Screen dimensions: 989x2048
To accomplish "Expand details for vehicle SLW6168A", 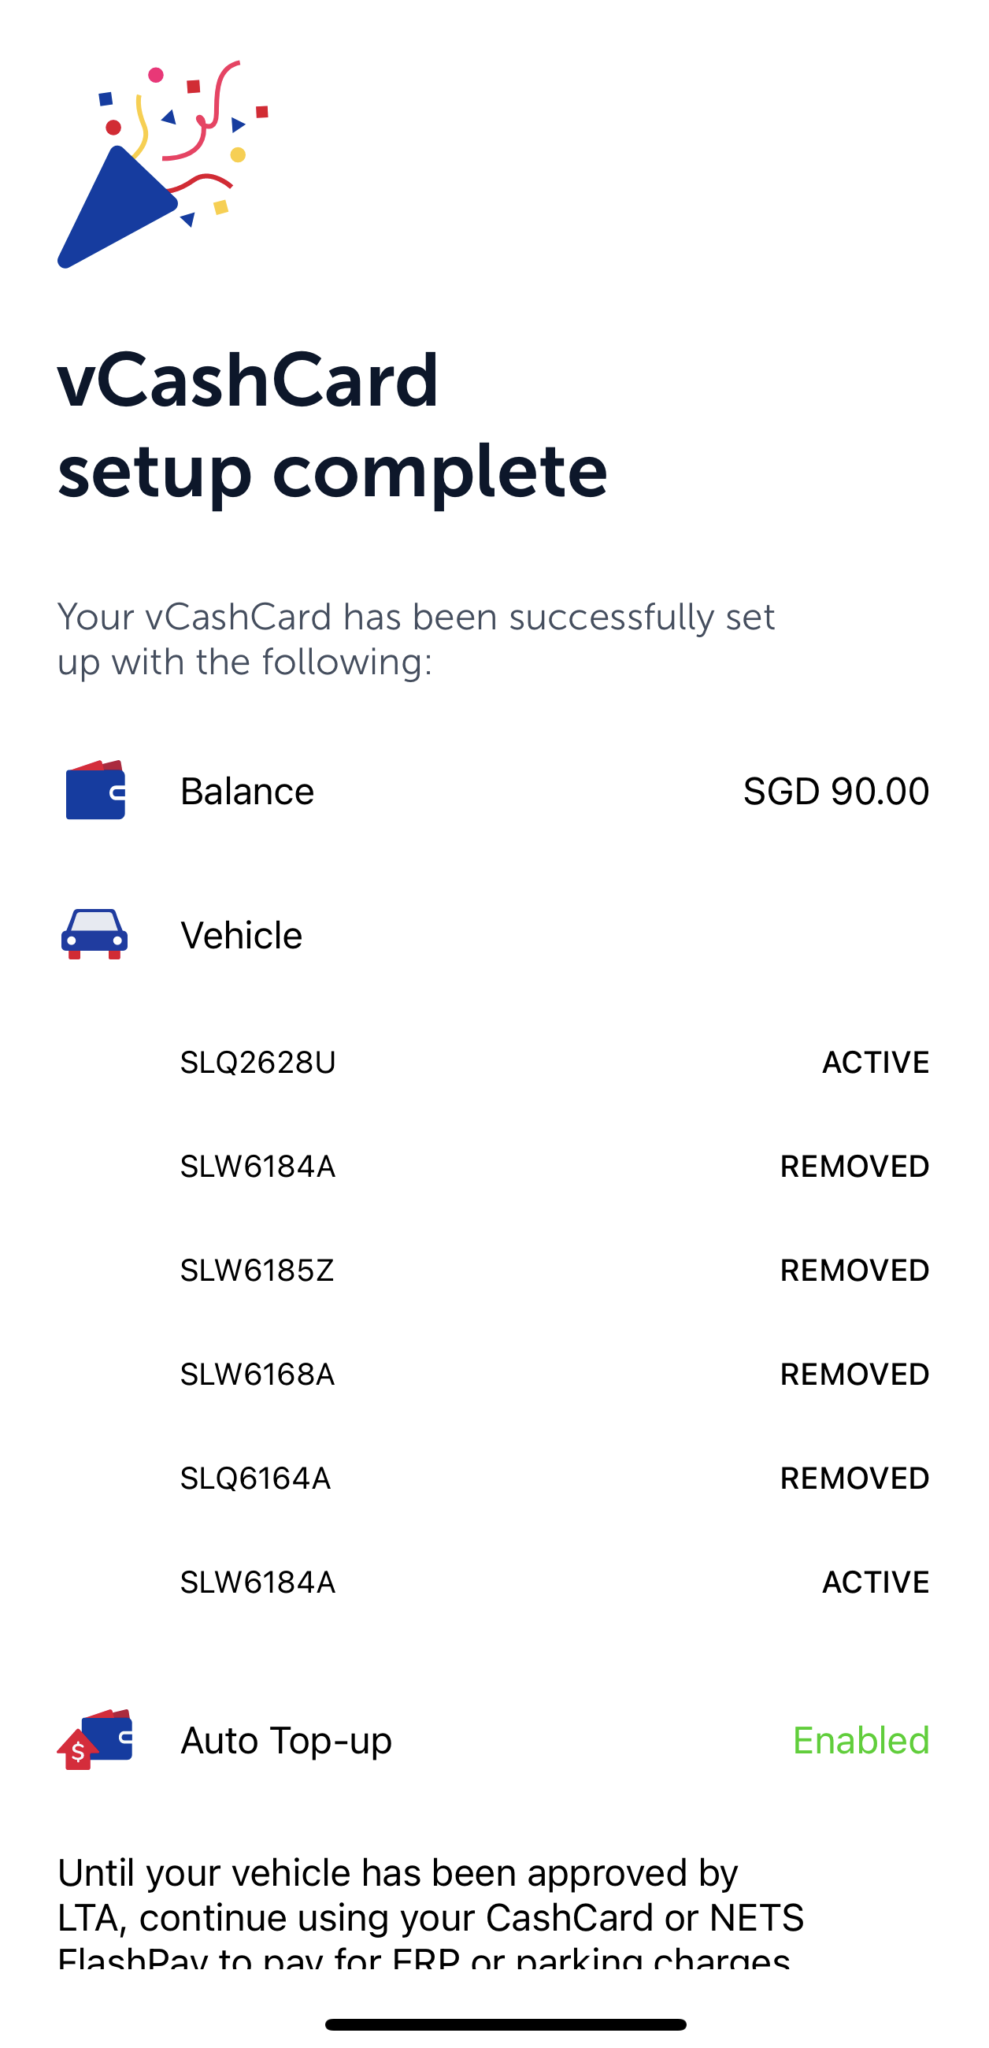I will coord(257,1373).
